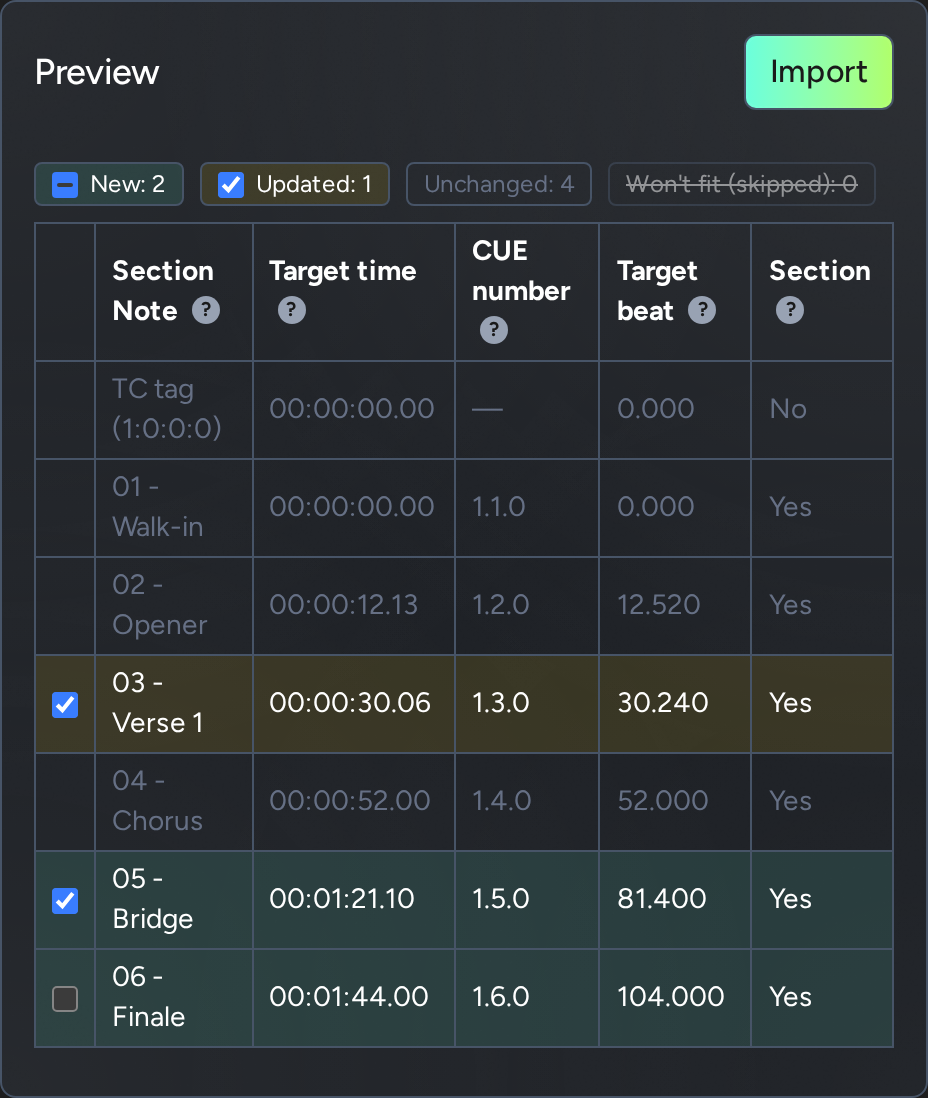Click the TC tag (1:0:0:0) cell

[x=174, y=410]
